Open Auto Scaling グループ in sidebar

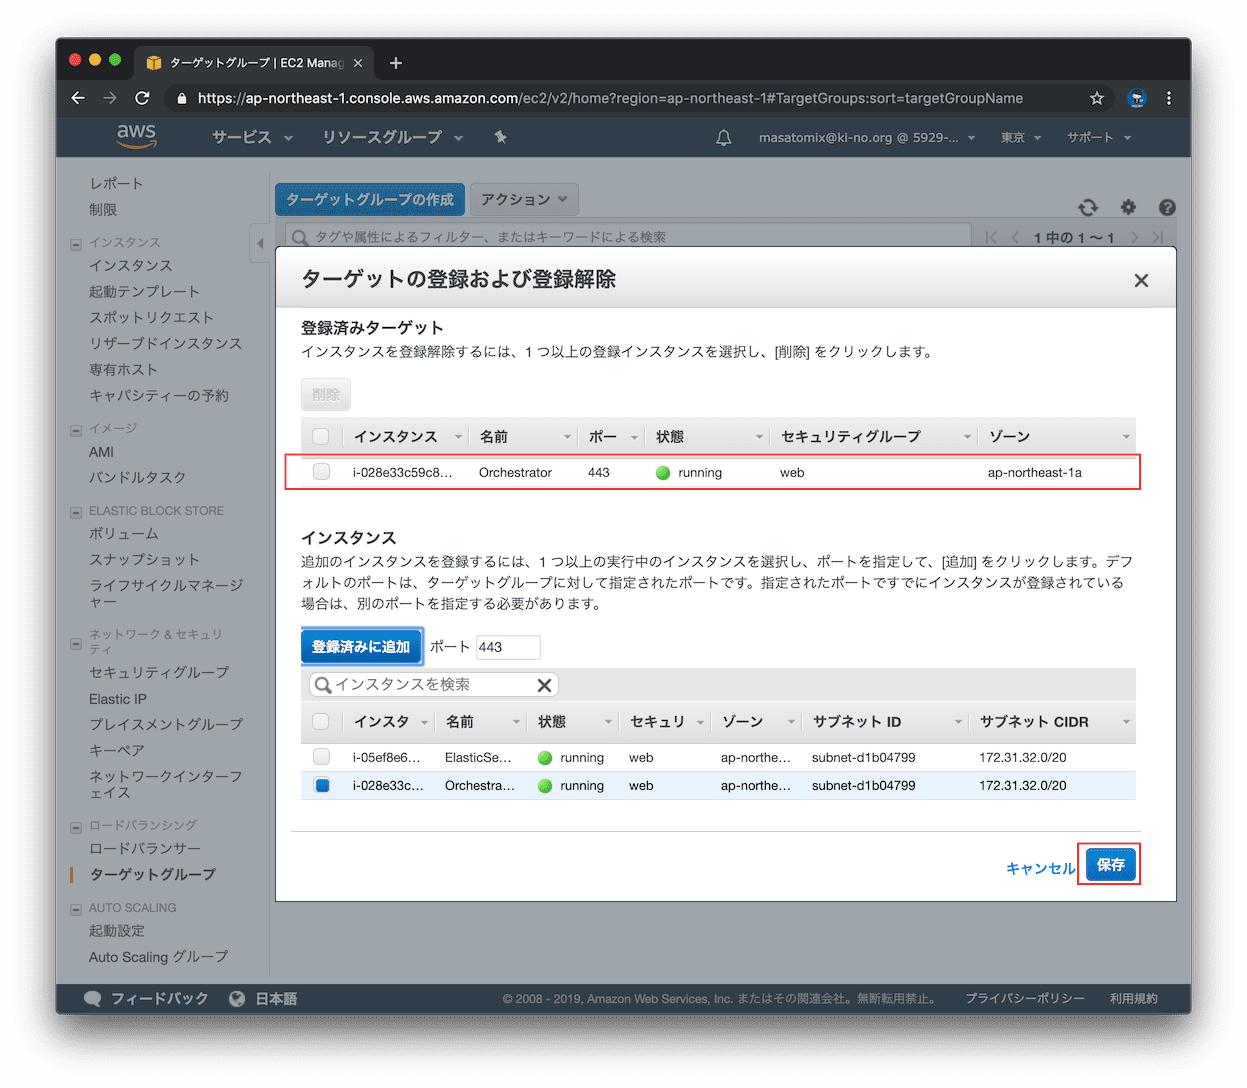tap(158, 957)
